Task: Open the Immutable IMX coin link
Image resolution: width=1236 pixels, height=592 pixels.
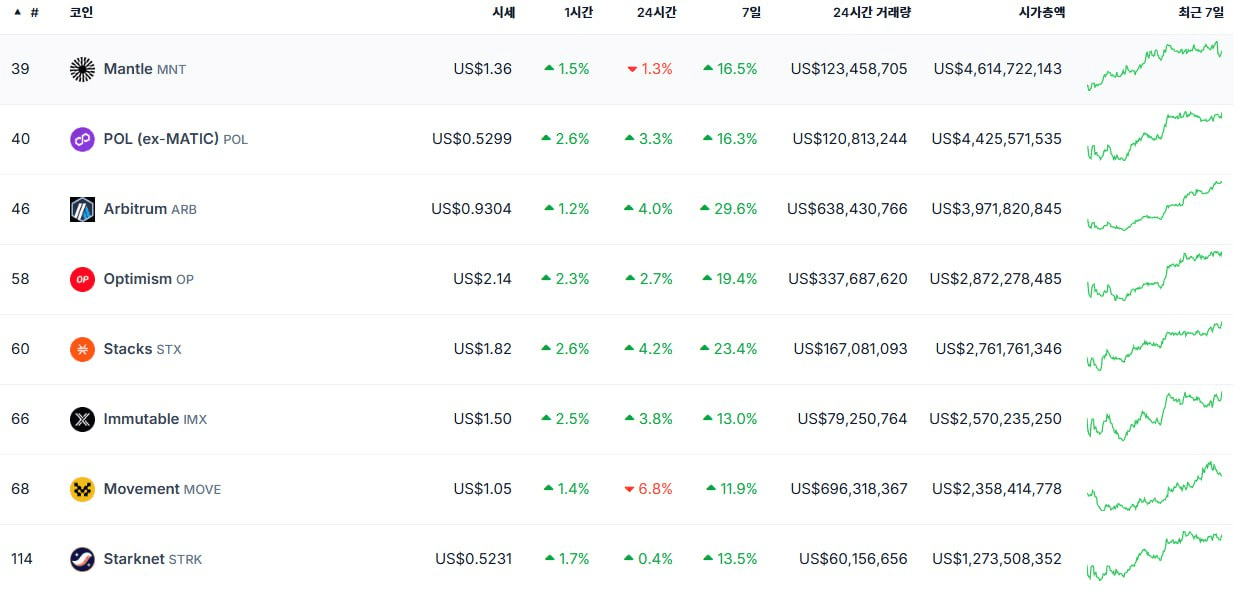Action: [155, 419]
